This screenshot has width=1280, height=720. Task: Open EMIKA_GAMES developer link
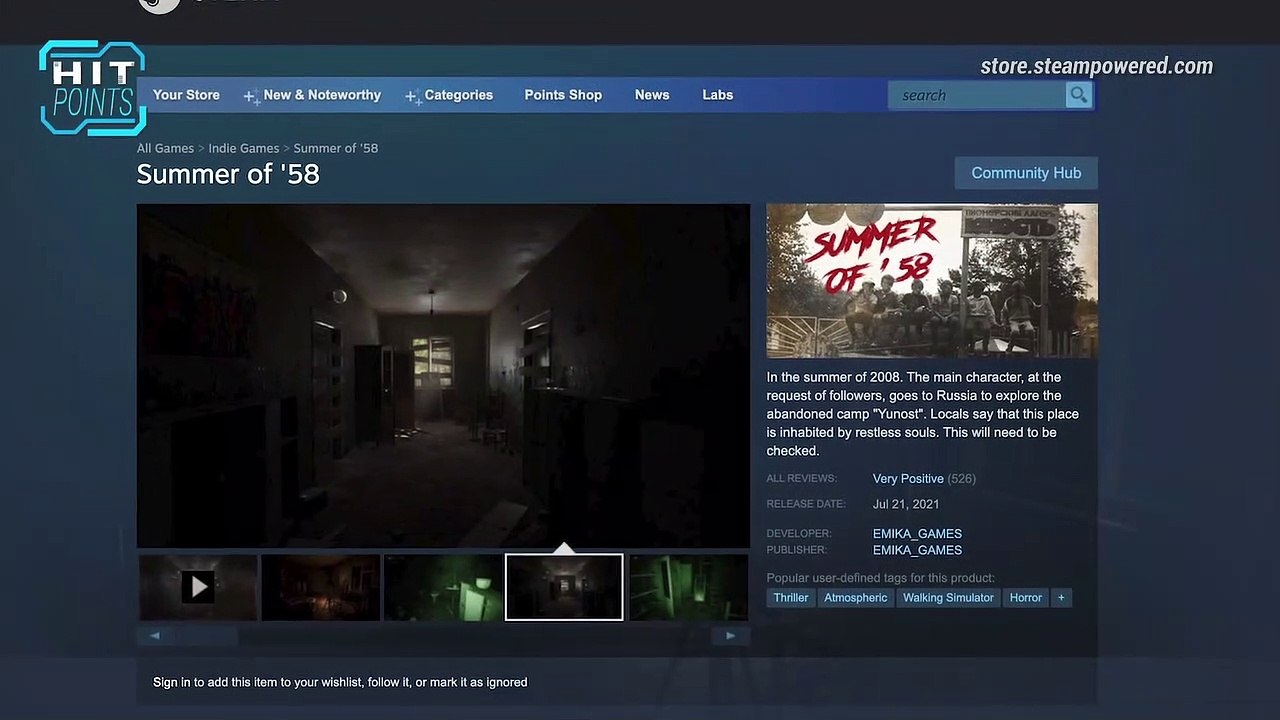(x=917, y=534)
